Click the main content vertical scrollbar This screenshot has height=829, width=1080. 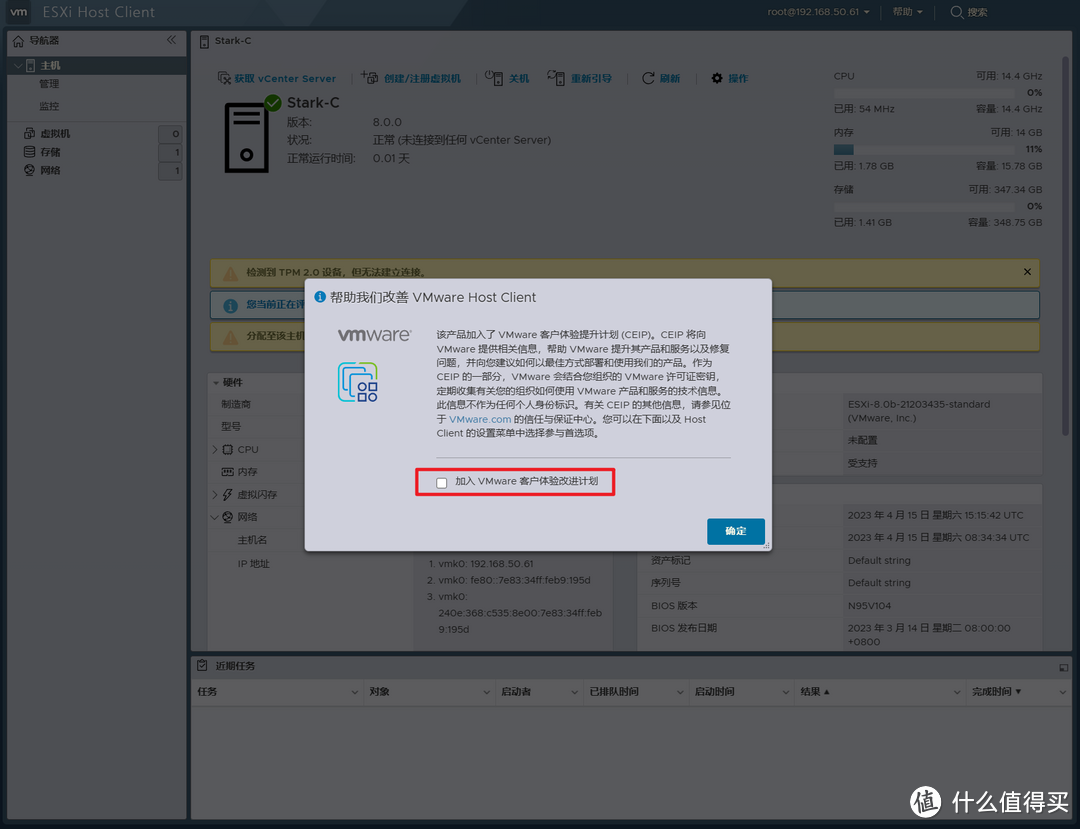coord(1066,246)
